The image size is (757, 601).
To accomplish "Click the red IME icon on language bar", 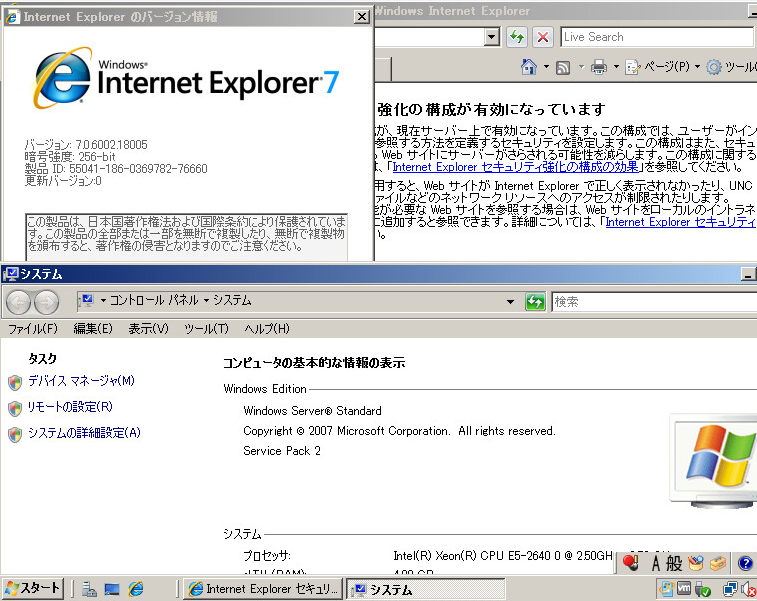I will tap(631, 563).
